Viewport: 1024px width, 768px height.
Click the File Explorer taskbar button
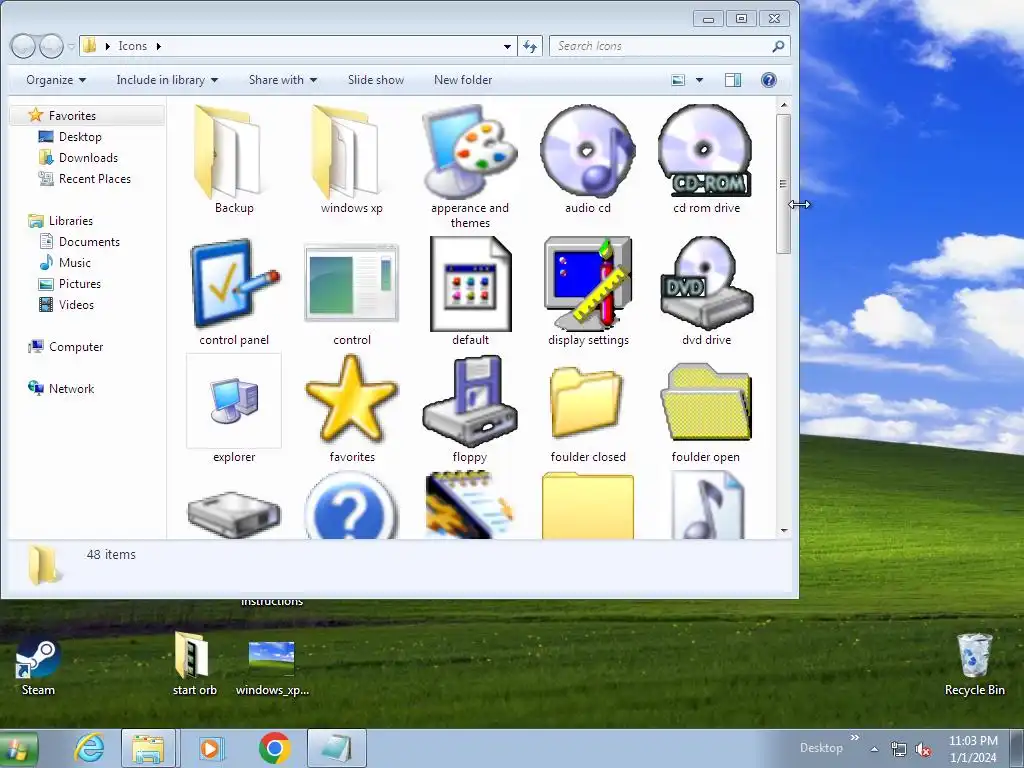click(x=148, y=748)
